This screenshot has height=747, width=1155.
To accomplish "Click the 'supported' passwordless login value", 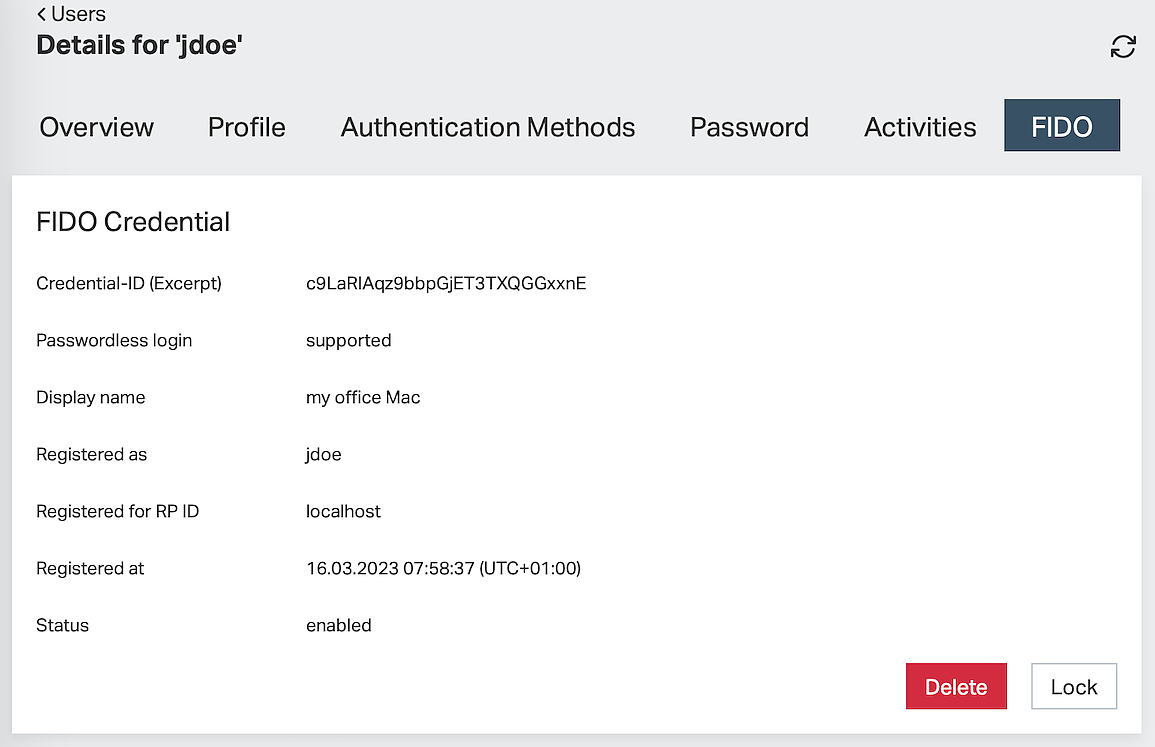I will 348,340.
